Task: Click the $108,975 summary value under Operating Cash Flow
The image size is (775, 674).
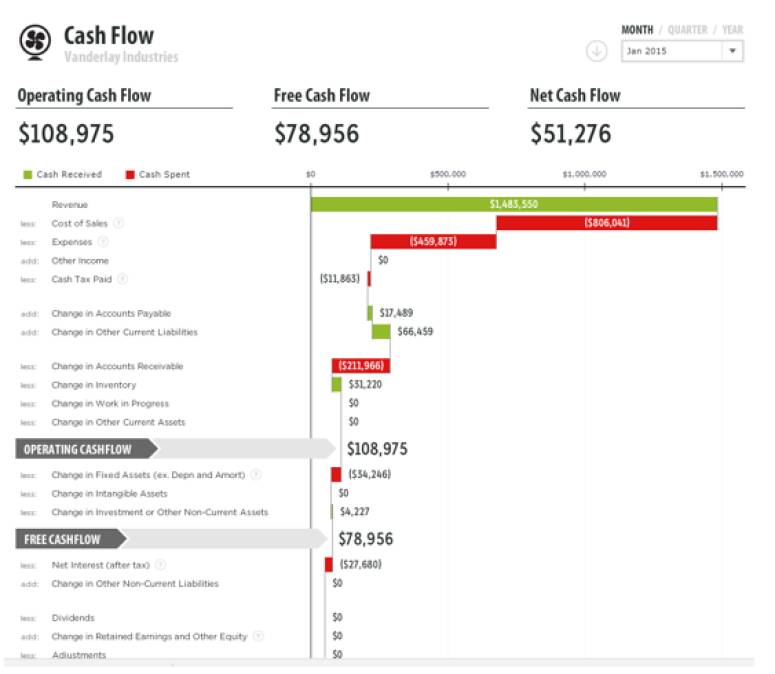Action: click(x=66, y=133)
